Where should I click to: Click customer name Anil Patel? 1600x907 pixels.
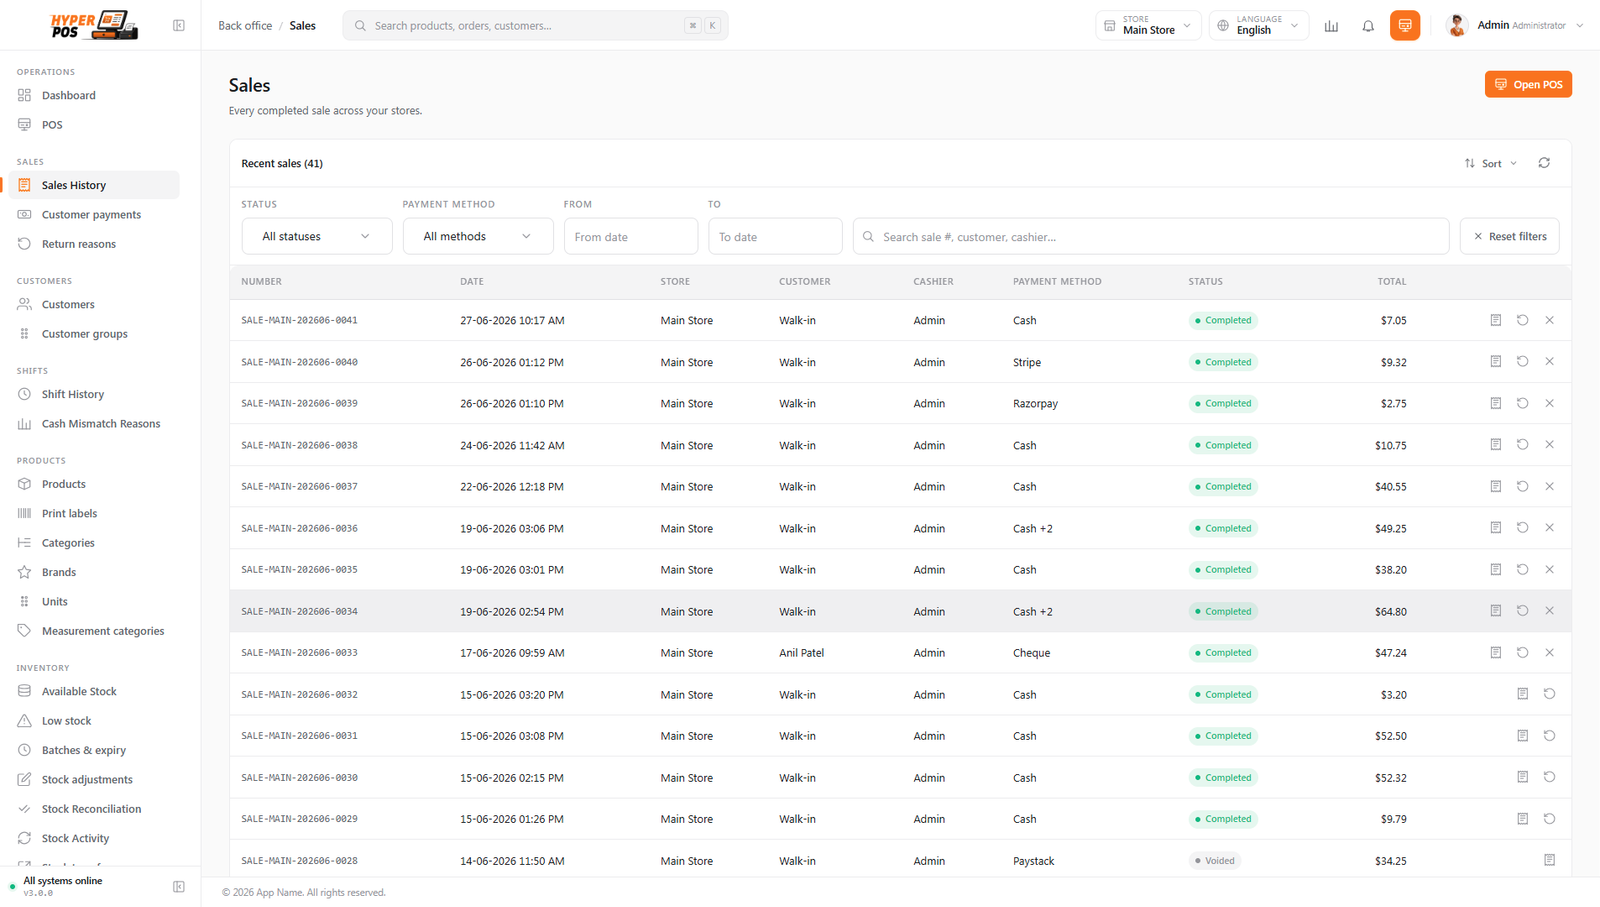tap(801, 653)
